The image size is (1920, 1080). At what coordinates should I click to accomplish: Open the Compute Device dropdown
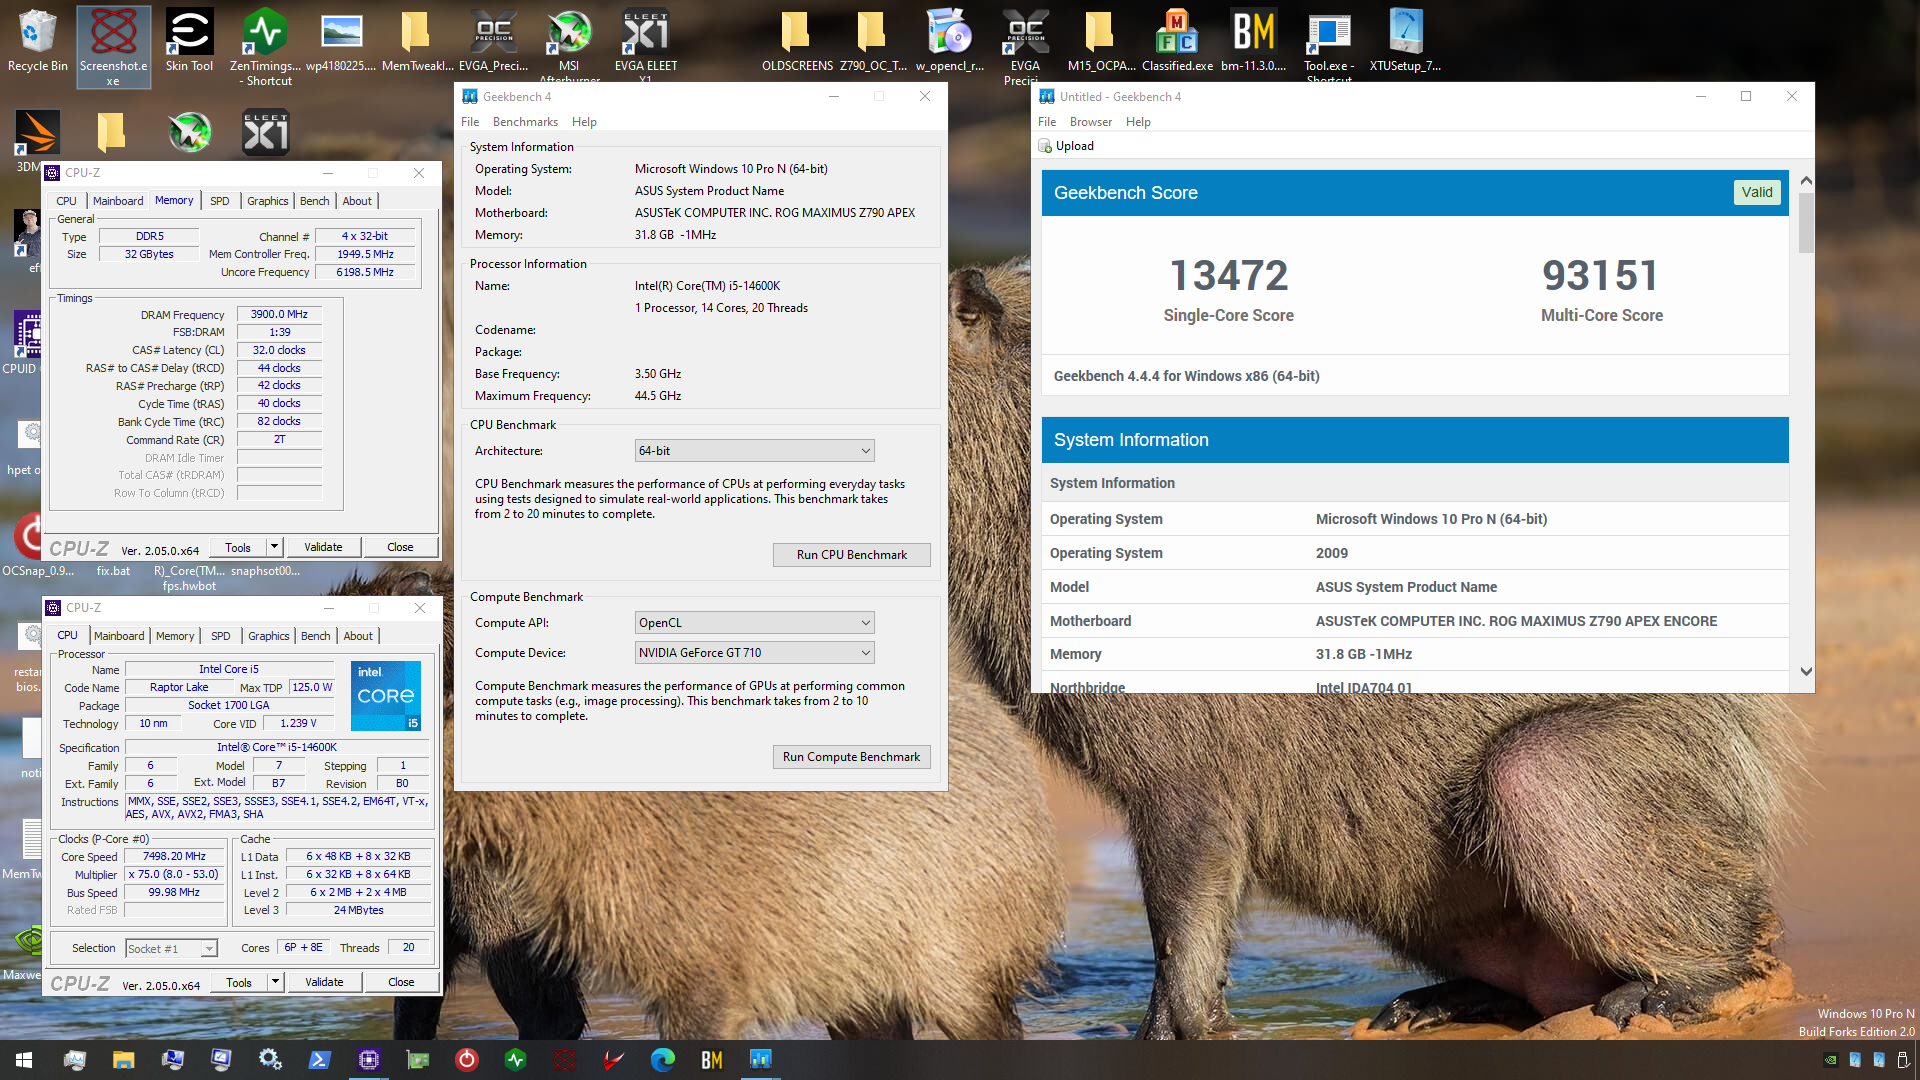click(x=755, y=653)
